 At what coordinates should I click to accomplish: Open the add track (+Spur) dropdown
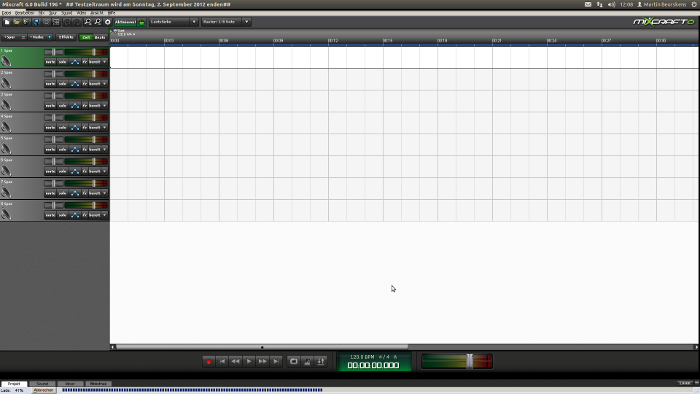[14, 37]
